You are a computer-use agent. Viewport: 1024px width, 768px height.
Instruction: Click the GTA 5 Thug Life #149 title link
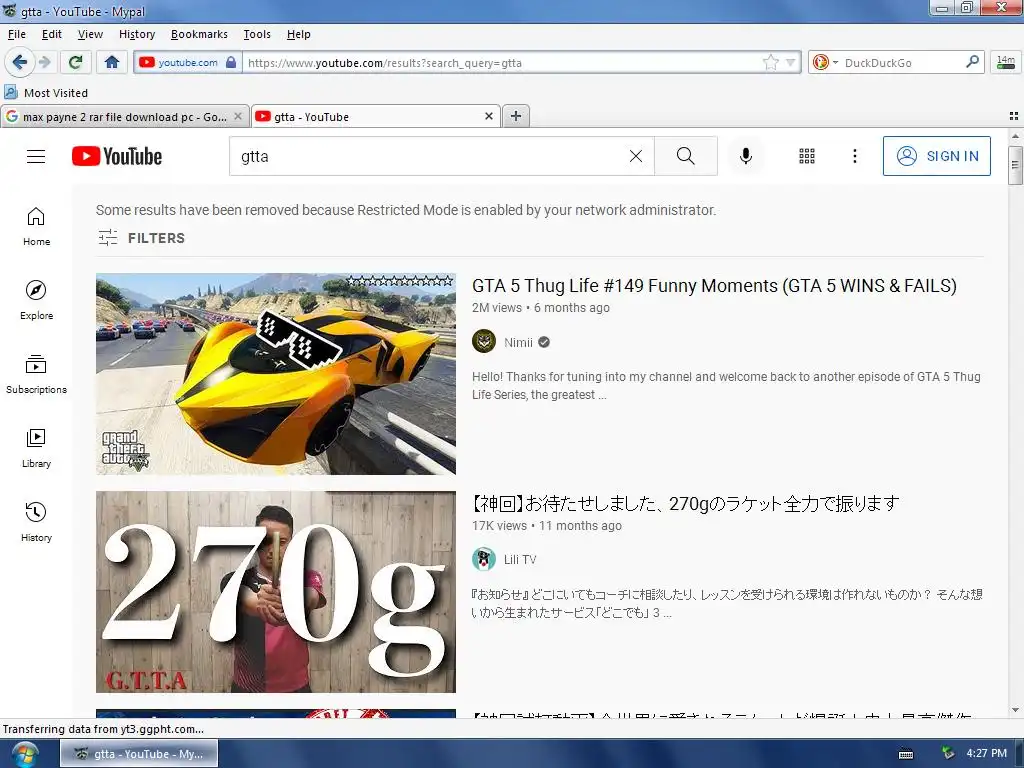click(x=714, y=285)
